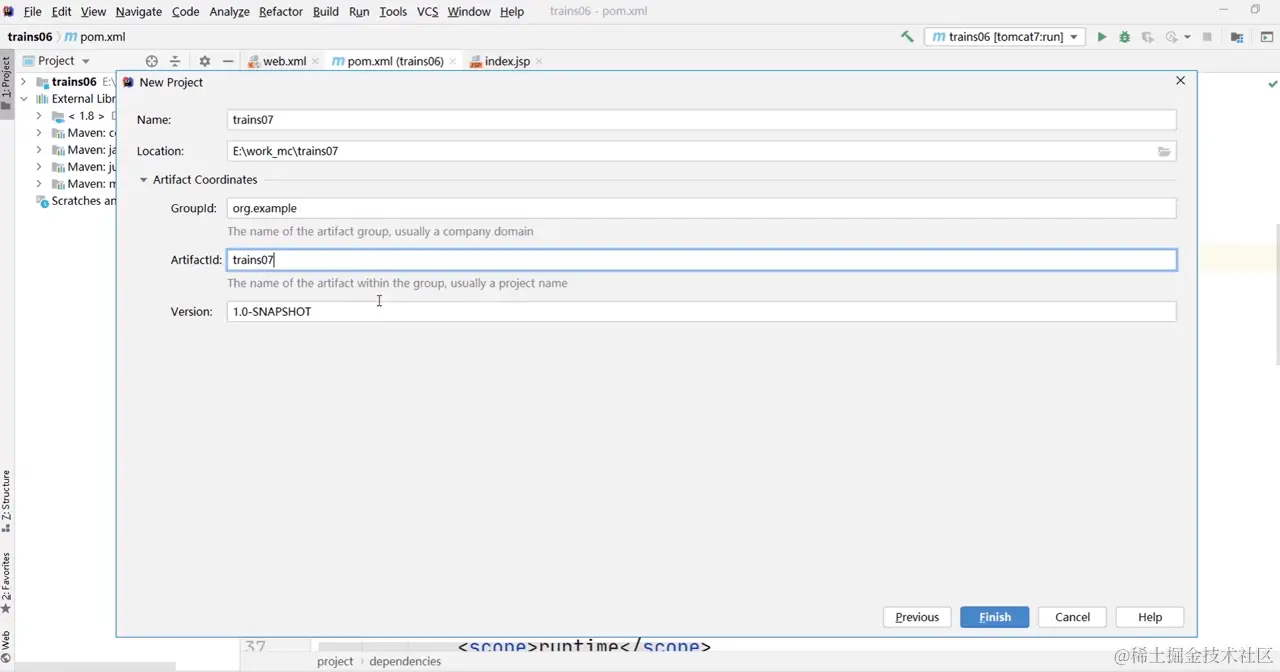1280x672 pixels.
Task: Click the trains06 breadcrumb in the navigation bar
Action: (x=30, y=37)
